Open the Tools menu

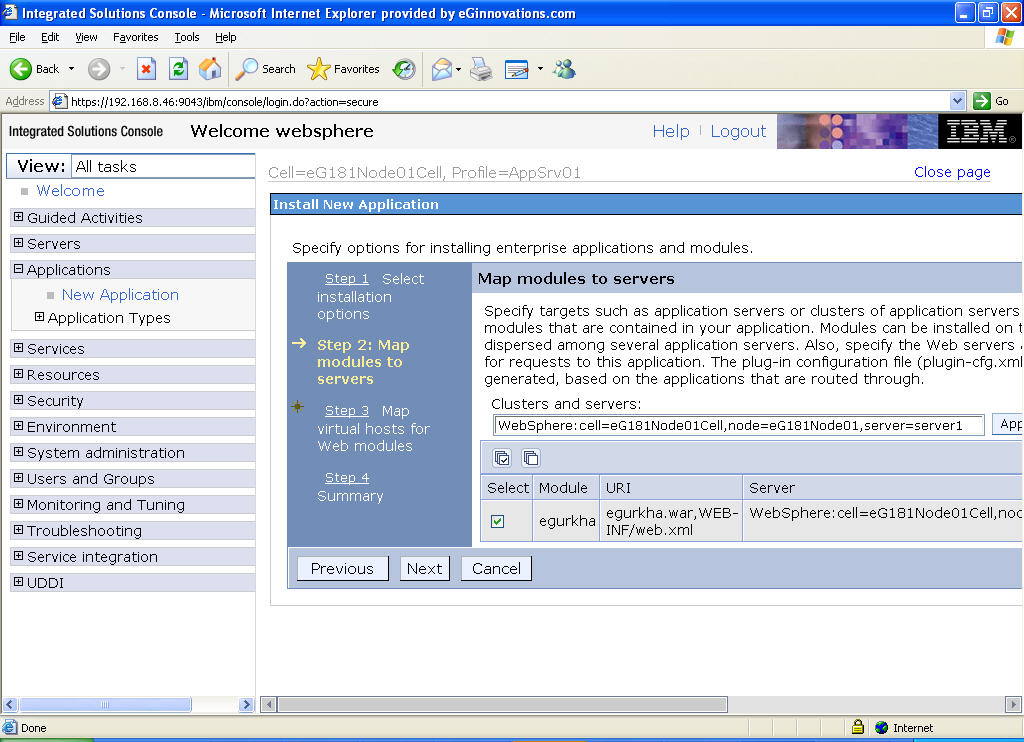pos(187,37)
